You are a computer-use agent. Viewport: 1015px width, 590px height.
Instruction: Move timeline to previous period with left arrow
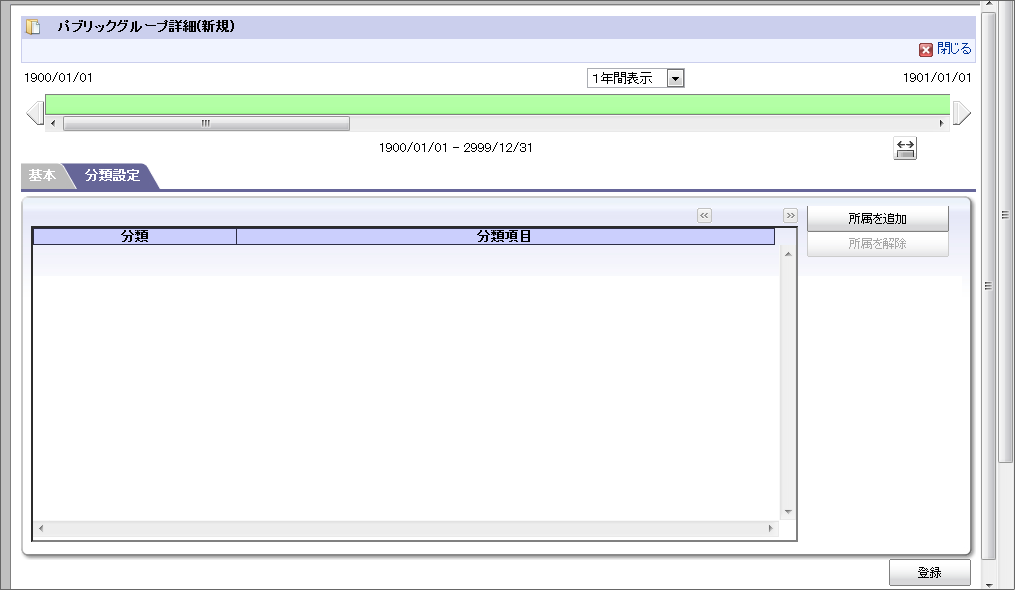35,113
